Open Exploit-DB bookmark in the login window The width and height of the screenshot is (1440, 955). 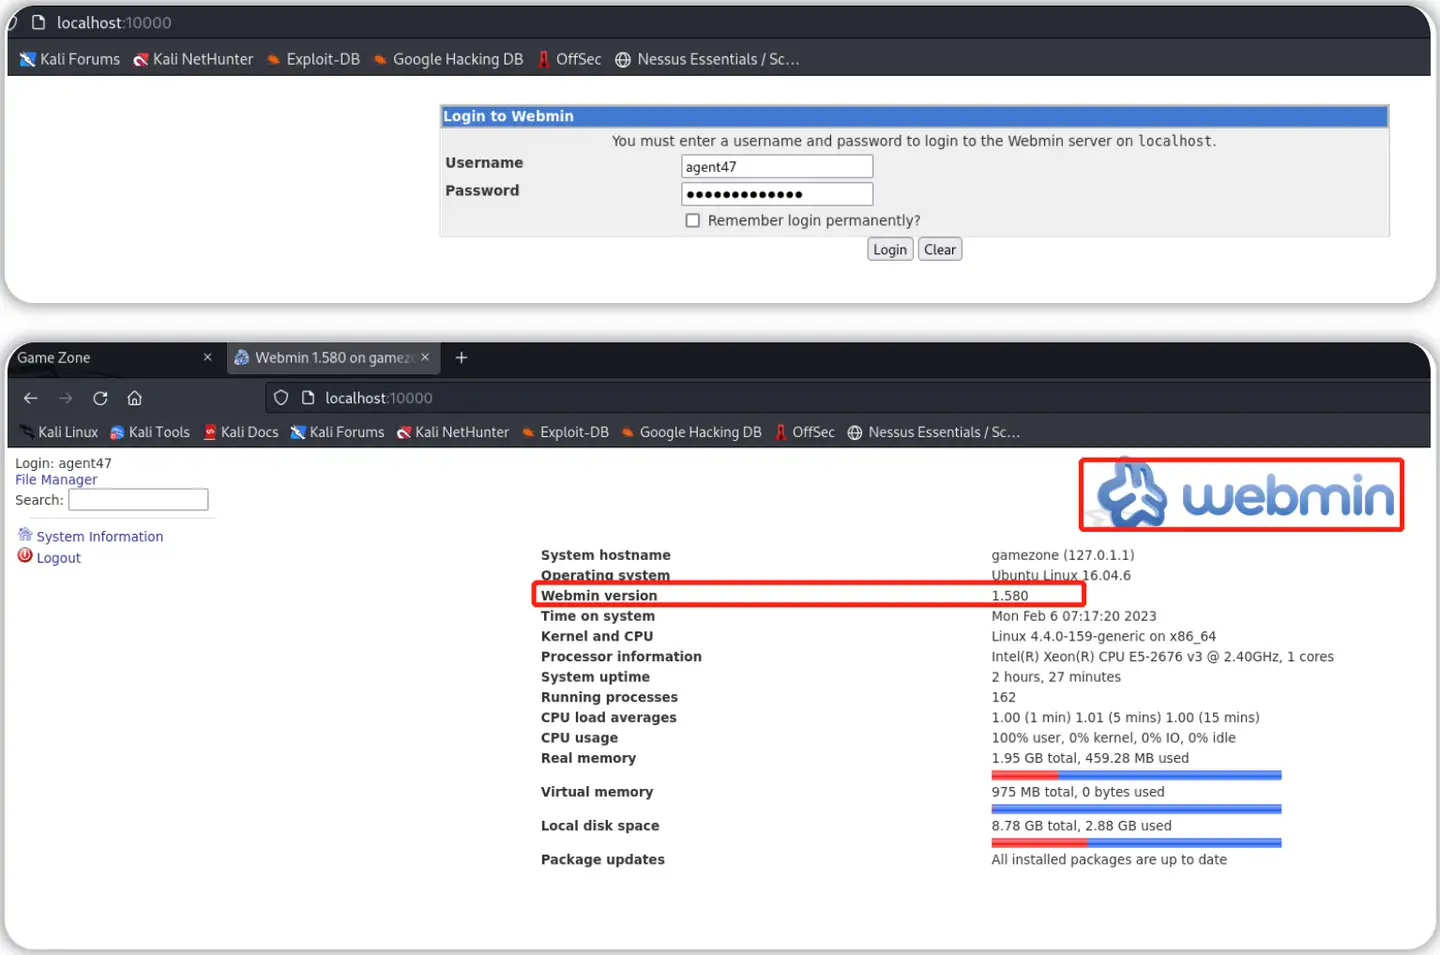click(313, 59)
